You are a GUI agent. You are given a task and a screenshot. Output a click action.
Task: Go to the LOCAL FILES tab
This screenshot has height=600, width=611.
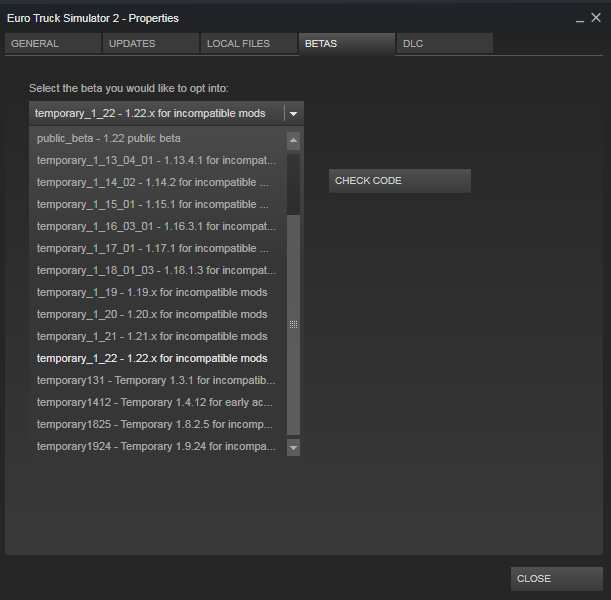[249, 43]
